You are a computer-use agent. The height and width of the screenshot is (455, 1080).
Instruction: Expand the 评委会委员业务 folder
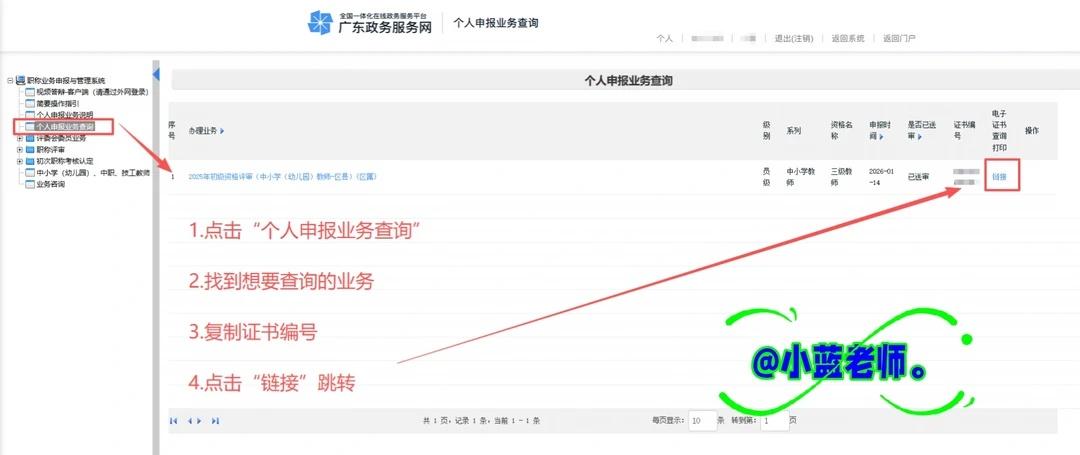click(20, 138)
